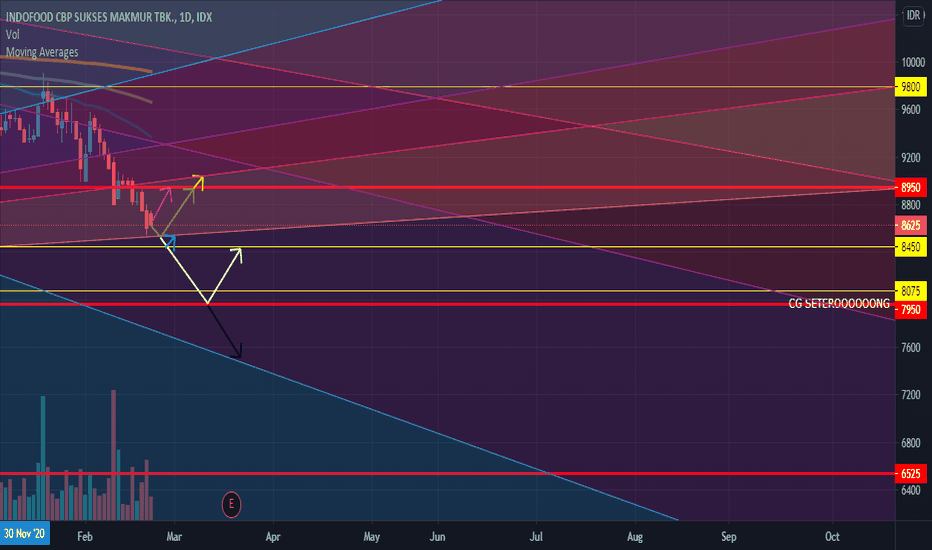The height and width of the screenshot is (550, 932).
Task: Select the 9800 yellow price label
Action: coord(911,87)
